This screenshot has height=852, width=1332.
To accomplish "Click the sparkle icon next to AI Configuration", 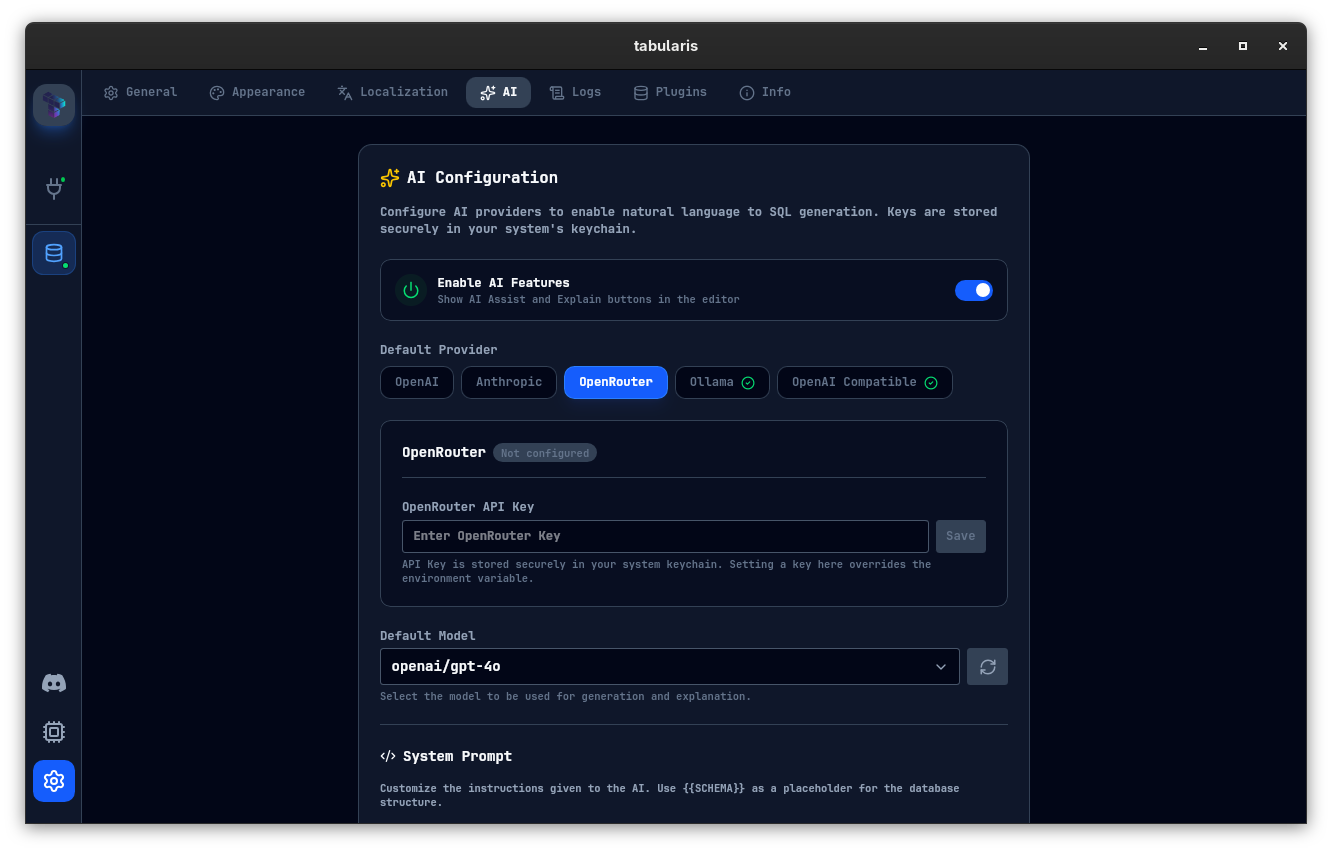I will pos(388,178).
